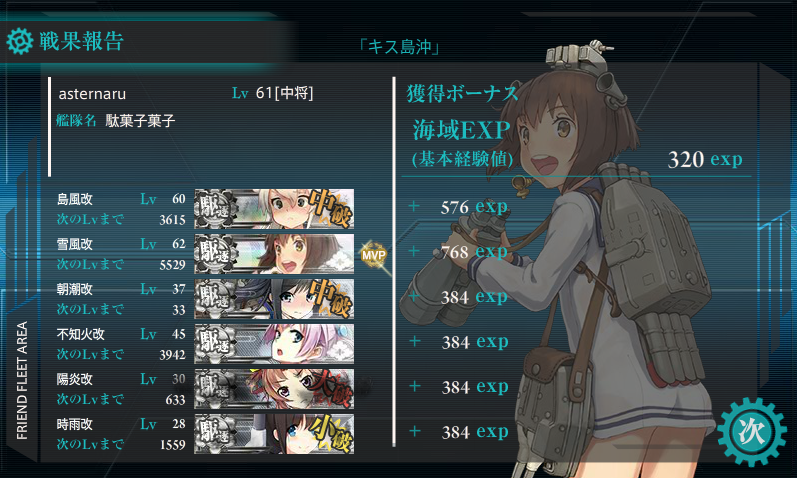Select 陽炎改's heavily damaged portrait banner
Viewport: 797px width, 478px height.
pos(274,389)
